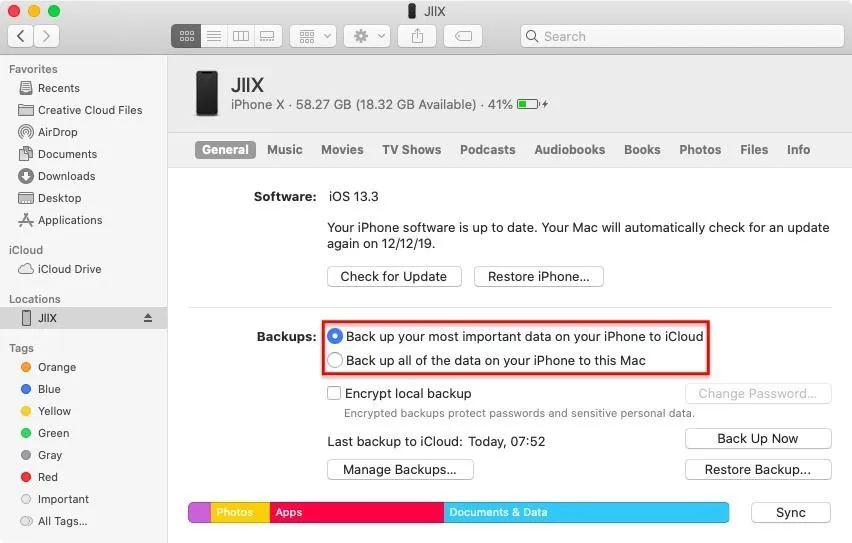Enable Encrypt local backup checkbox
Screen dimensions: 852x543
coord(335,394)
